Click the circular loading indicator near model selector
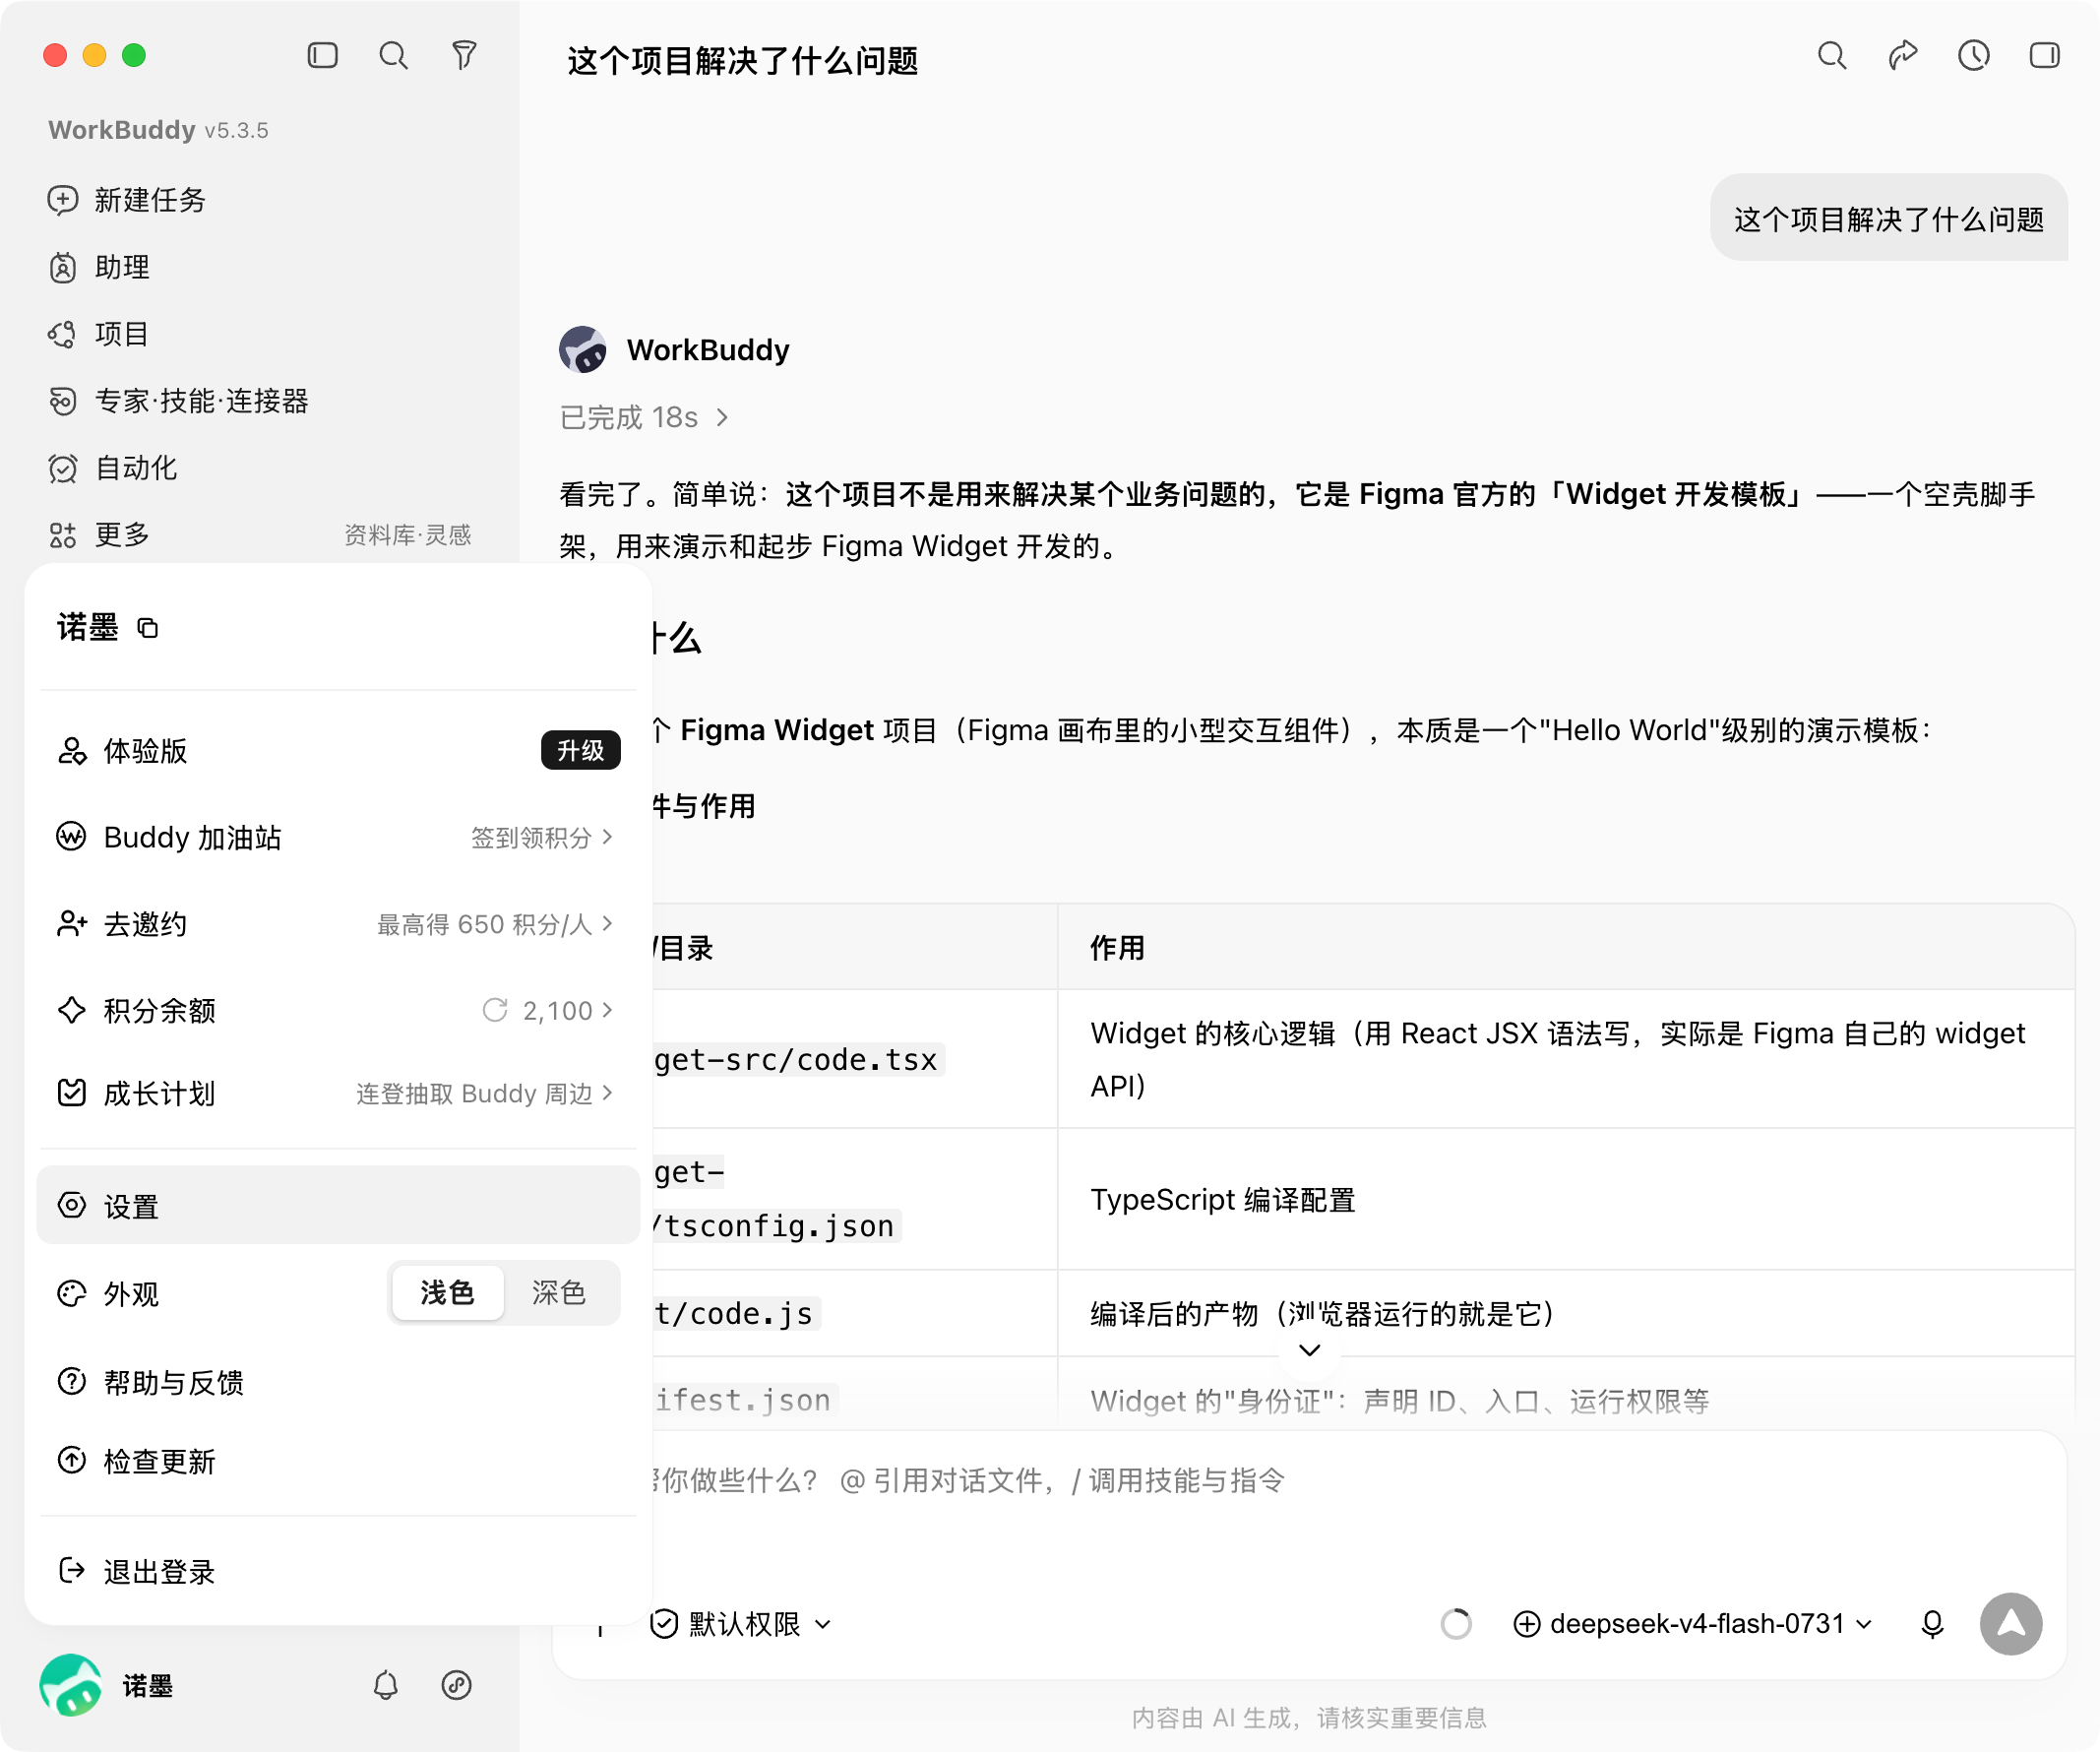 point(1456,1624)
